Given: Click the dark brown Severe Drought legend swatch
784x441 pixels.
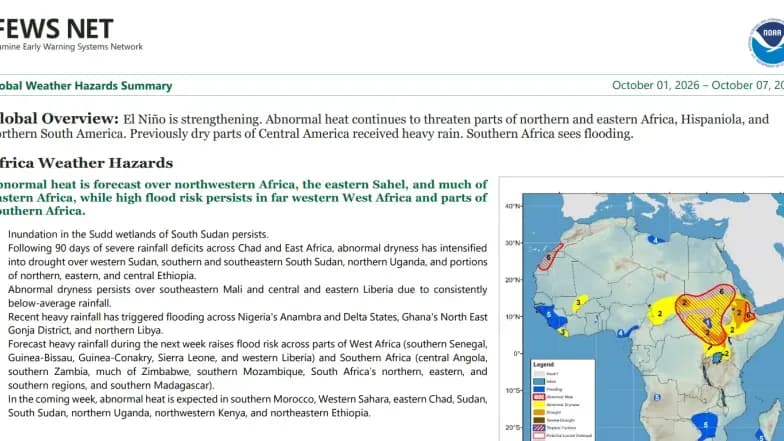Looking at the screenshot, I should 539,420.
